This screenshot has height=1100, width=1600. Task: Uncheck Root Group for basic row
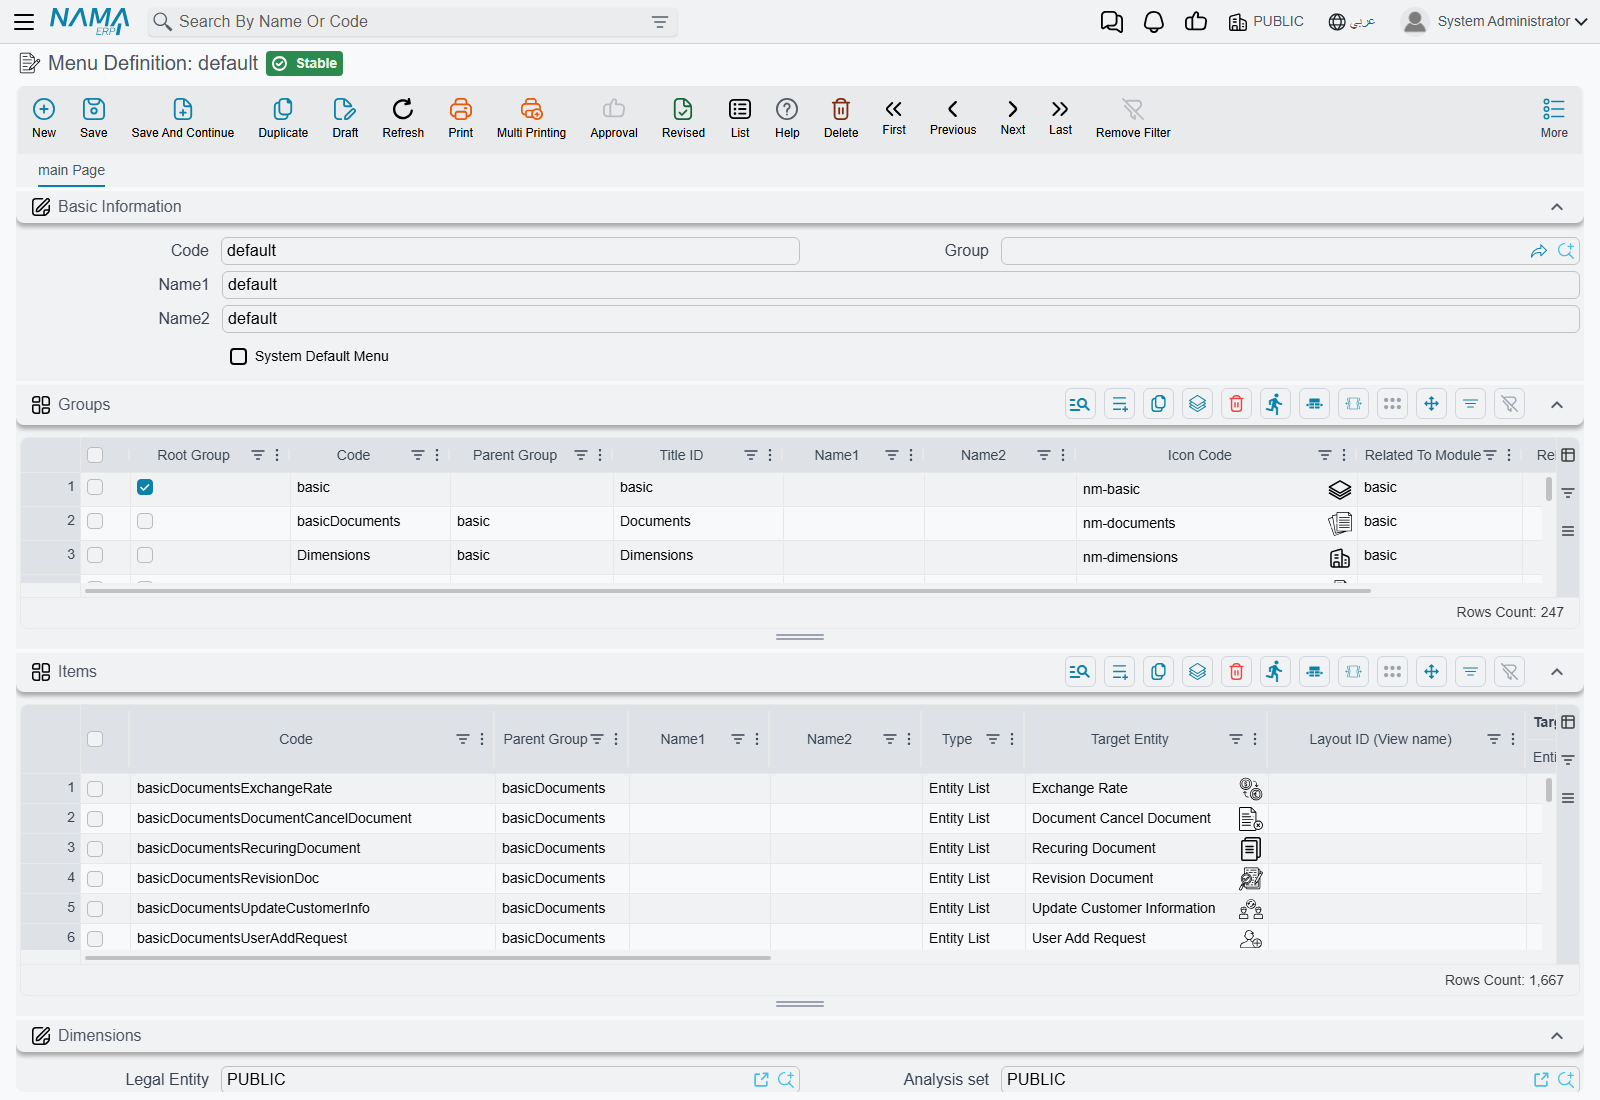pyautogui.click(x=145, y=487)
